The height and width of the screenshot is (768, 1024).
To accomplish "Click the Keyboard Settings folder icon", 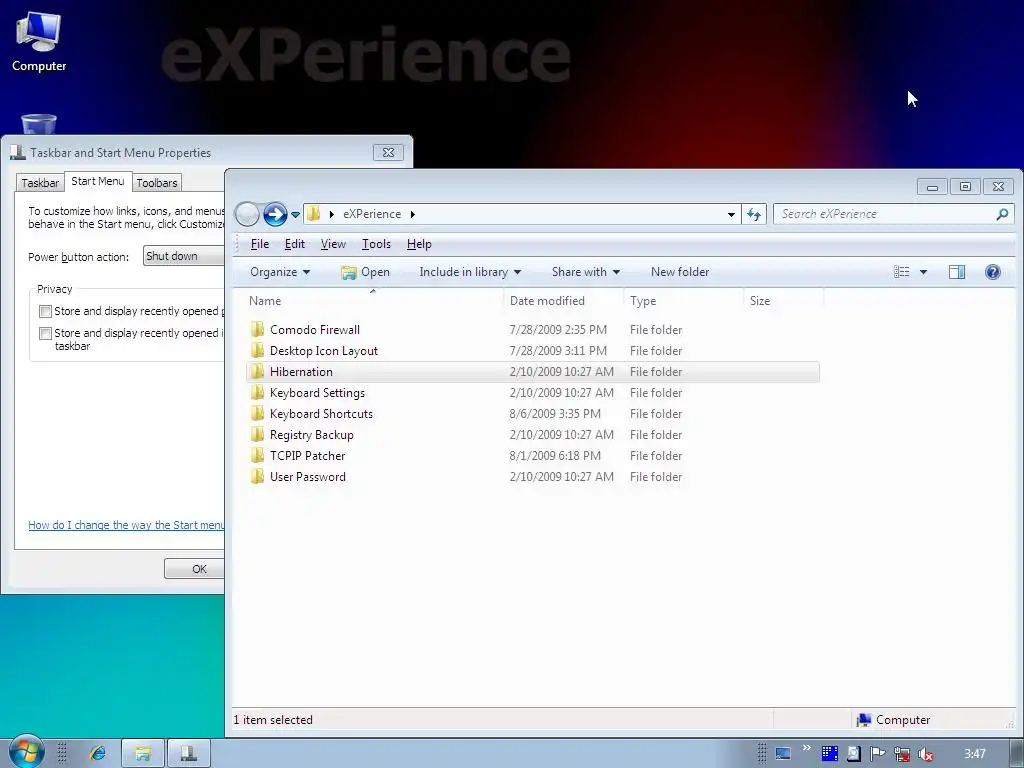I will point(258,392).
